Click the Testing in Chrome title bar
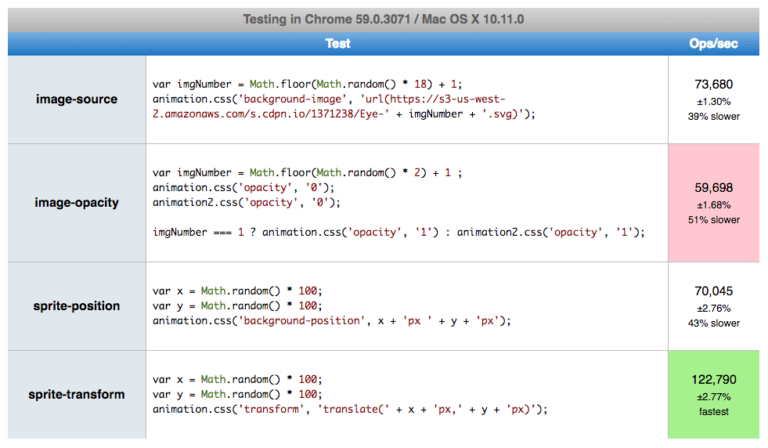The height and width of the screenshot is (448, 768). (384, 17)
